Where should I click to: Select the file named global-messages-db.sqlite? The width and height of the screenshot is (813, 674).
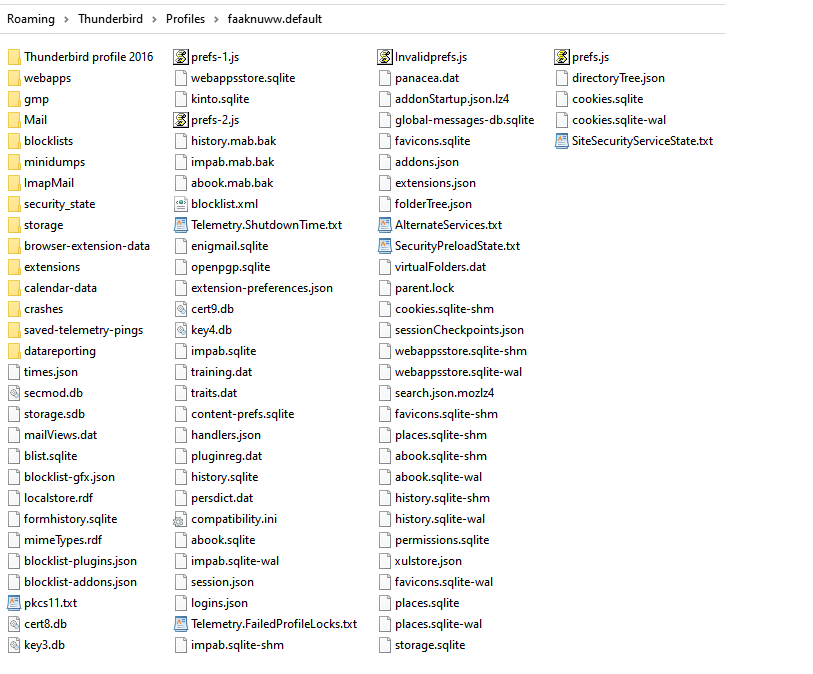coord(465,120)
